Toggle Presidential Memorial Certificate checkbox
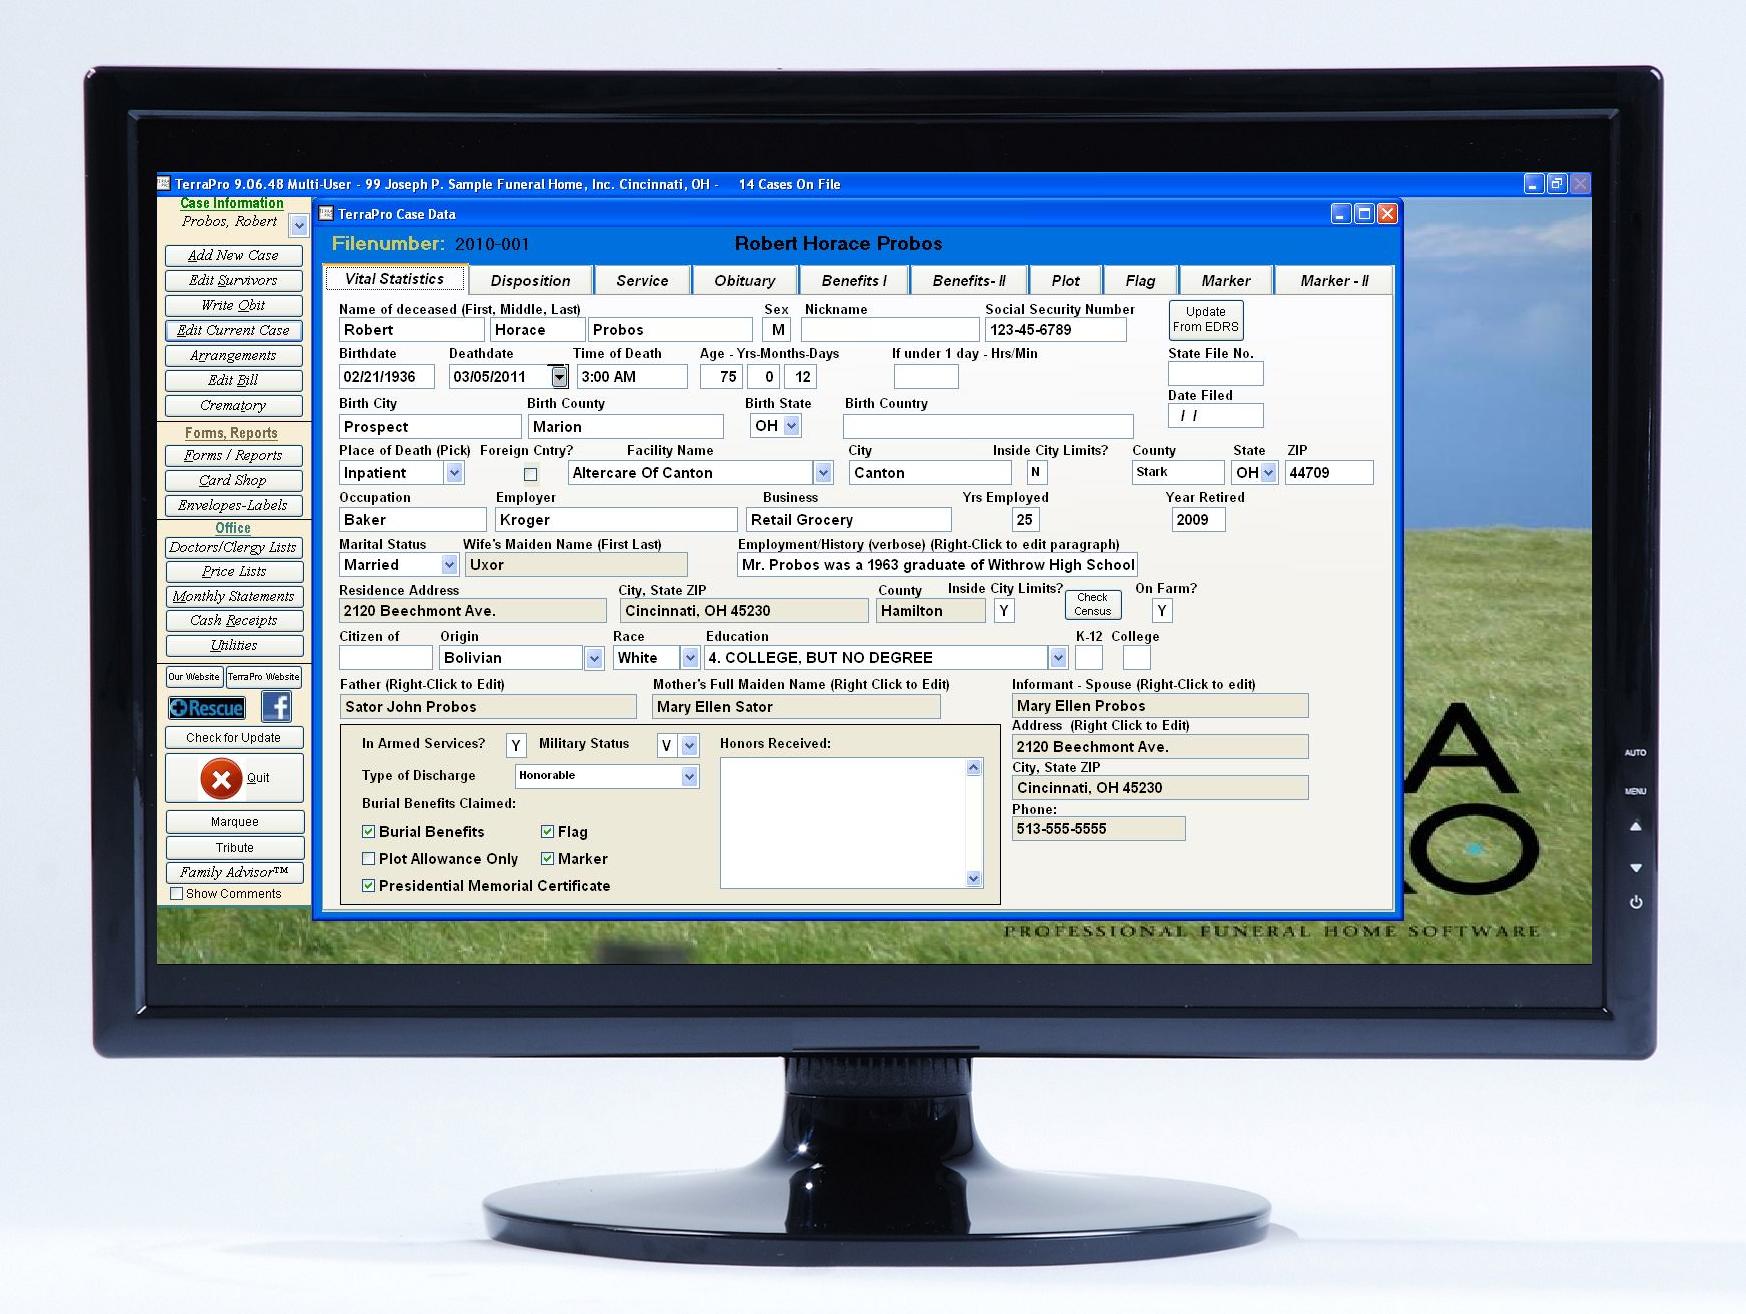The width and height of the screenshot is (1746, 1314). coord(368,885)
